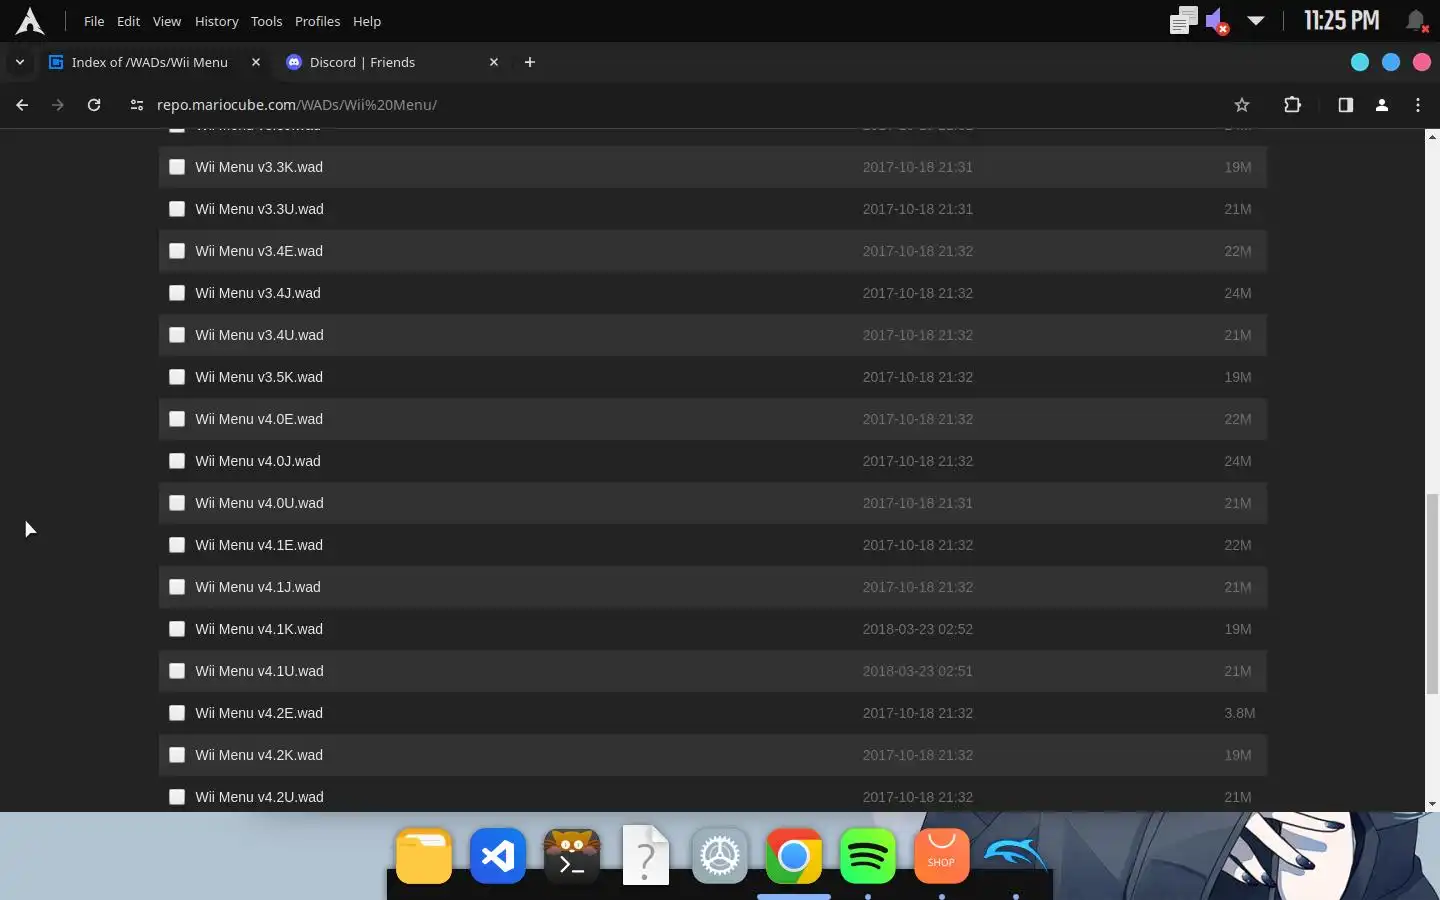The width and height of the screenshot is (1440, 900).
Task: Close the Discord Friends tab
Action: tap(494, 62)
